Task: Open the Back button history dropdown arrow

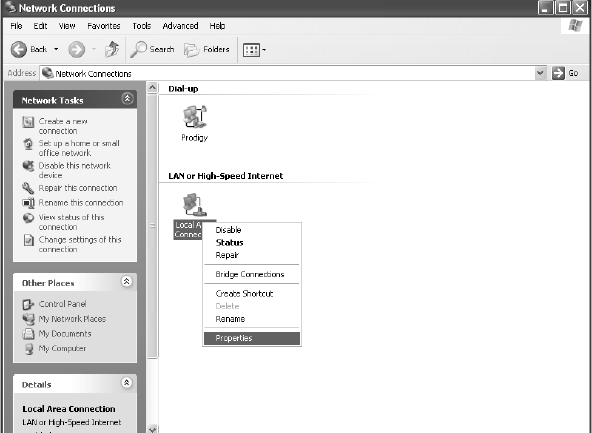Action: [x=56, y=49]
